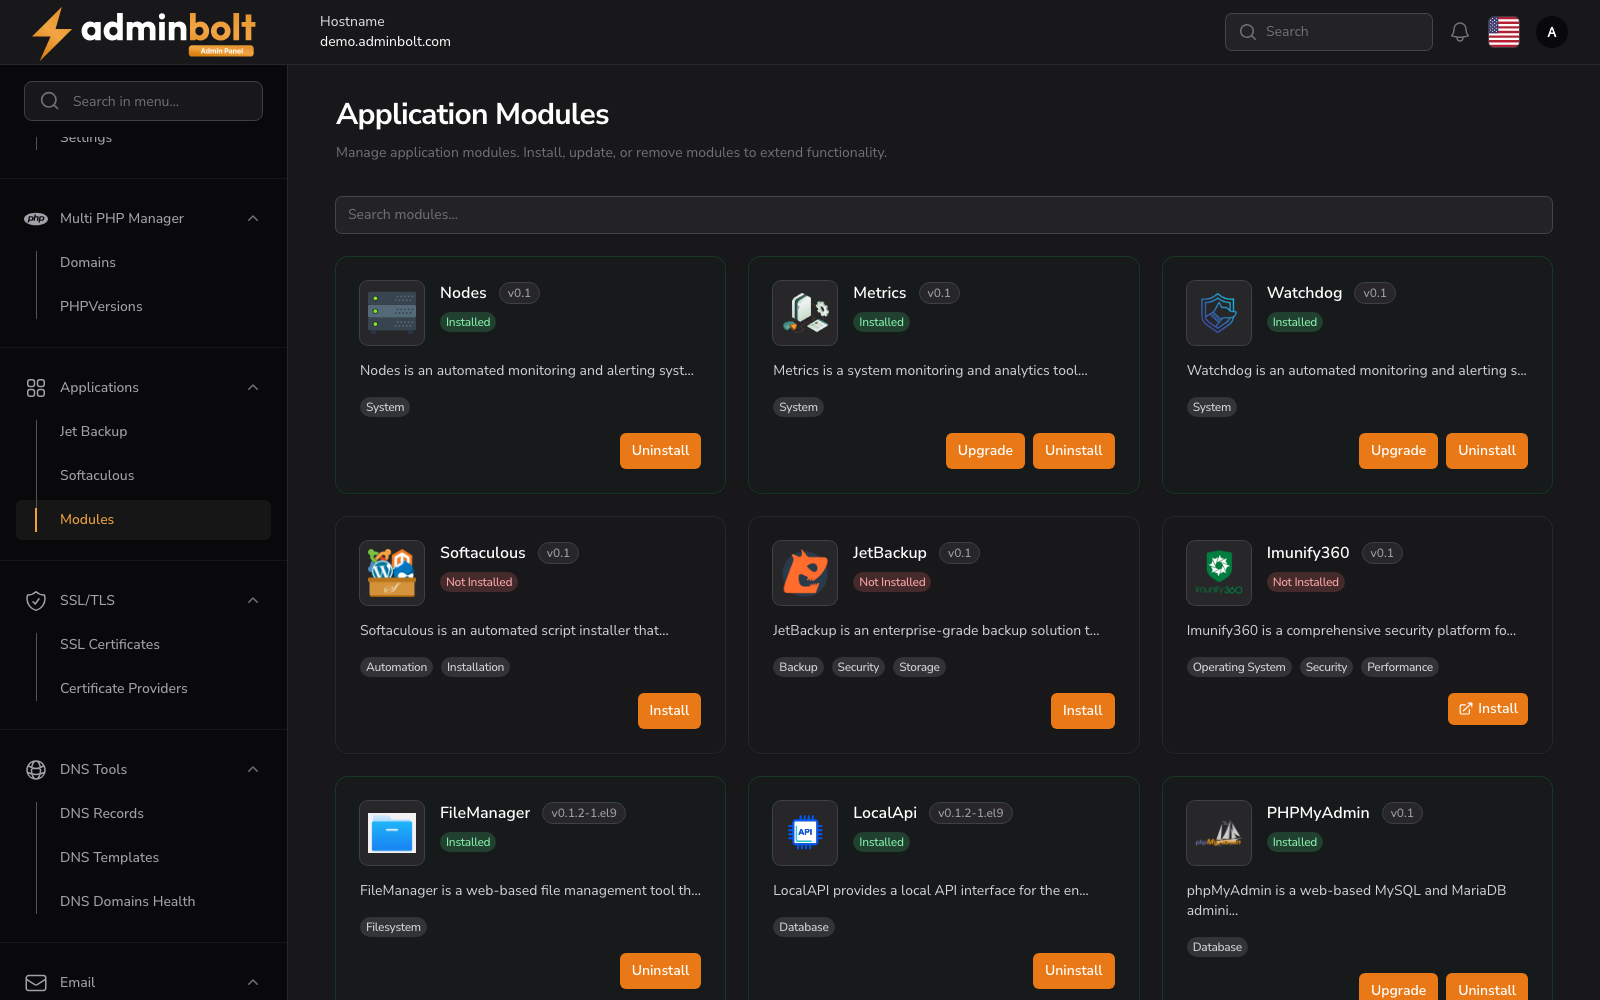Click the 'Not Installed' badge on JetBackup
The width and height of the screenshot is (1600, 1000).
(892, 582)
